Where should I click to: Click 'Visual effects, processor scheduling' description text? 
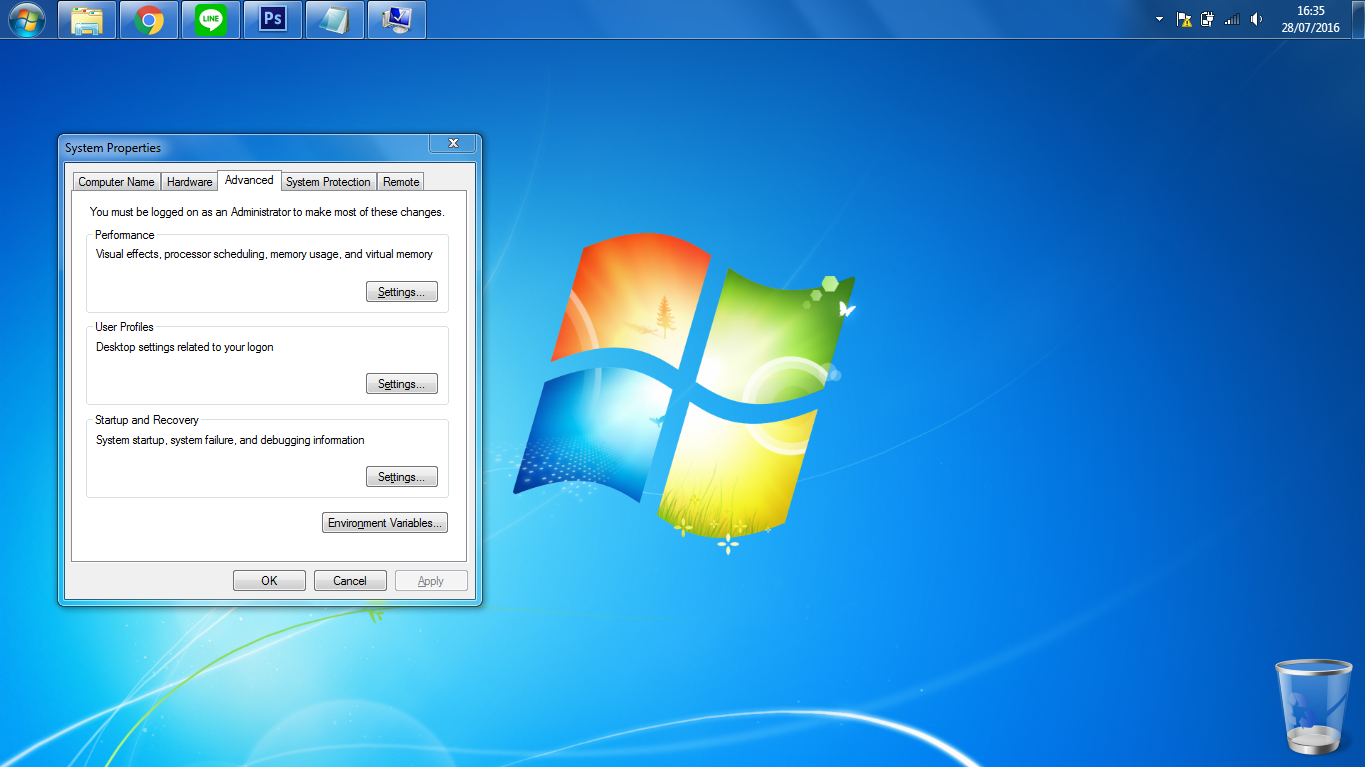[x=264, y=254]
